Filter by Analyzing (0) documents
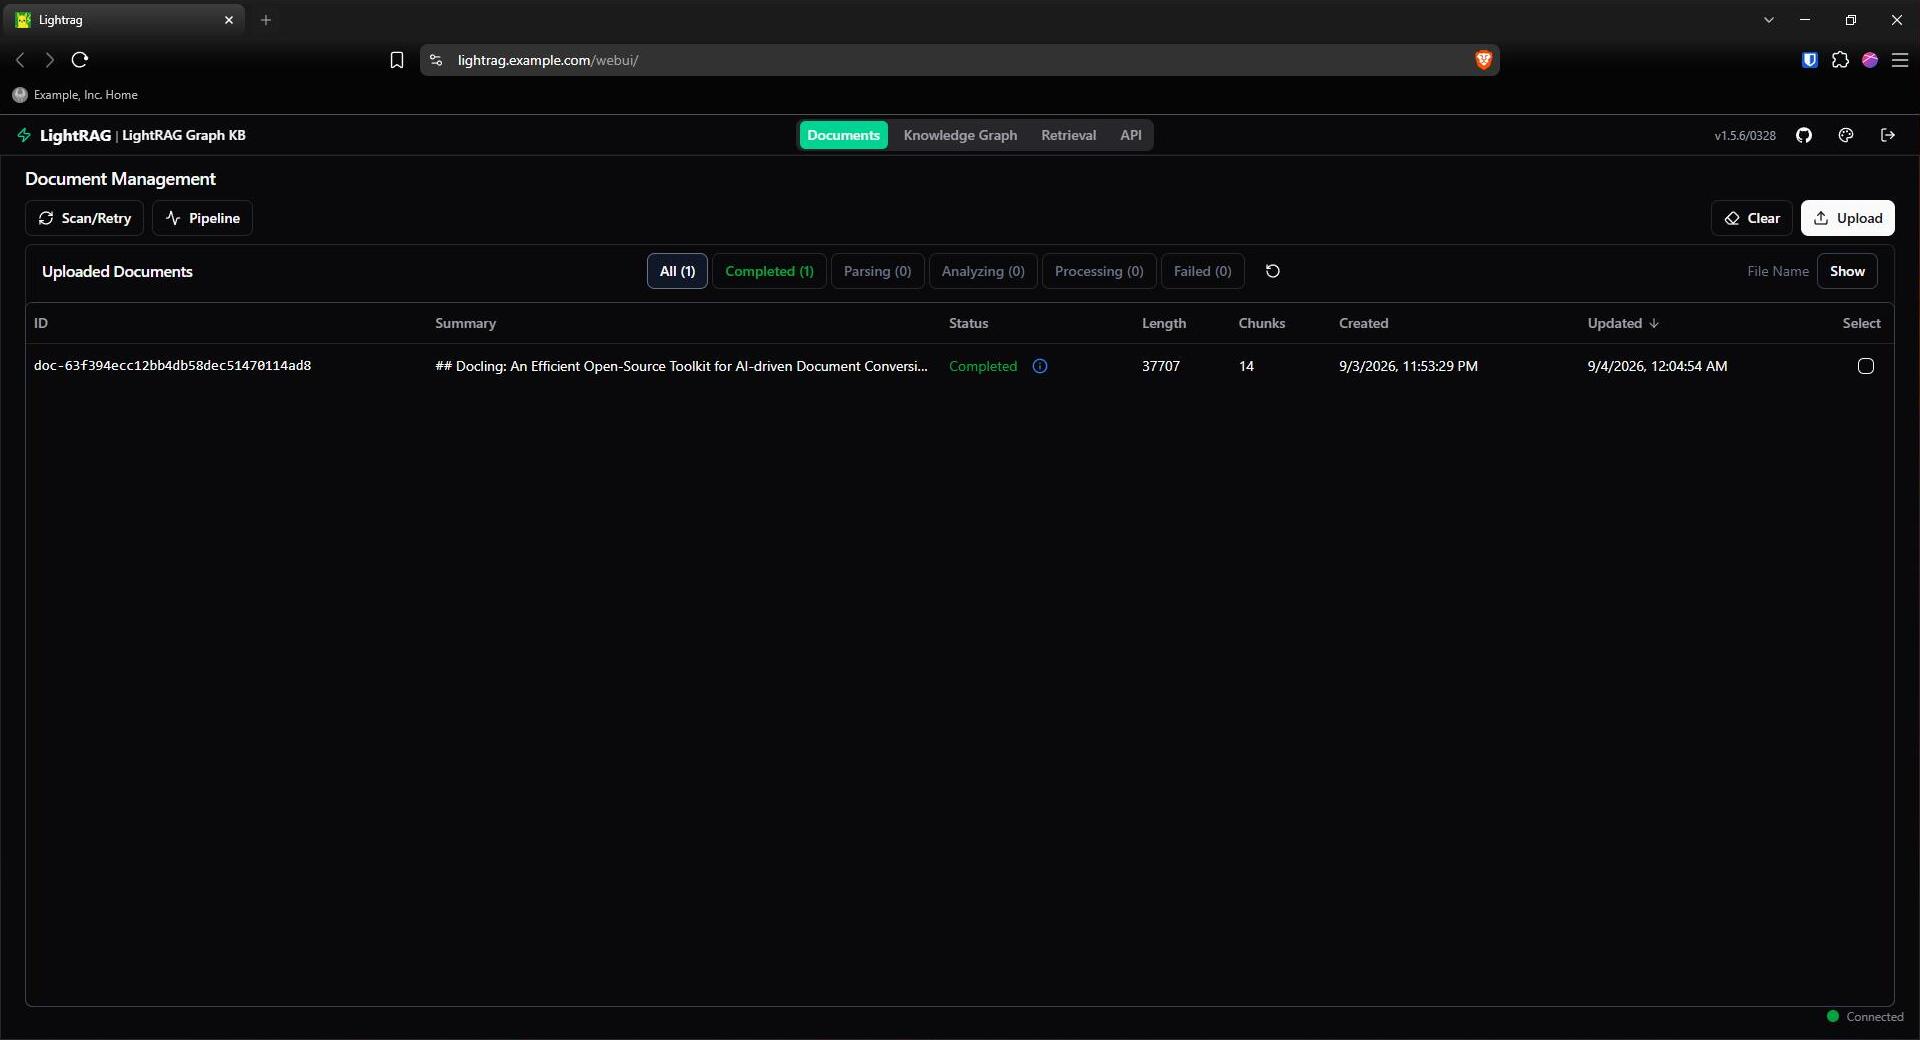 983,271
